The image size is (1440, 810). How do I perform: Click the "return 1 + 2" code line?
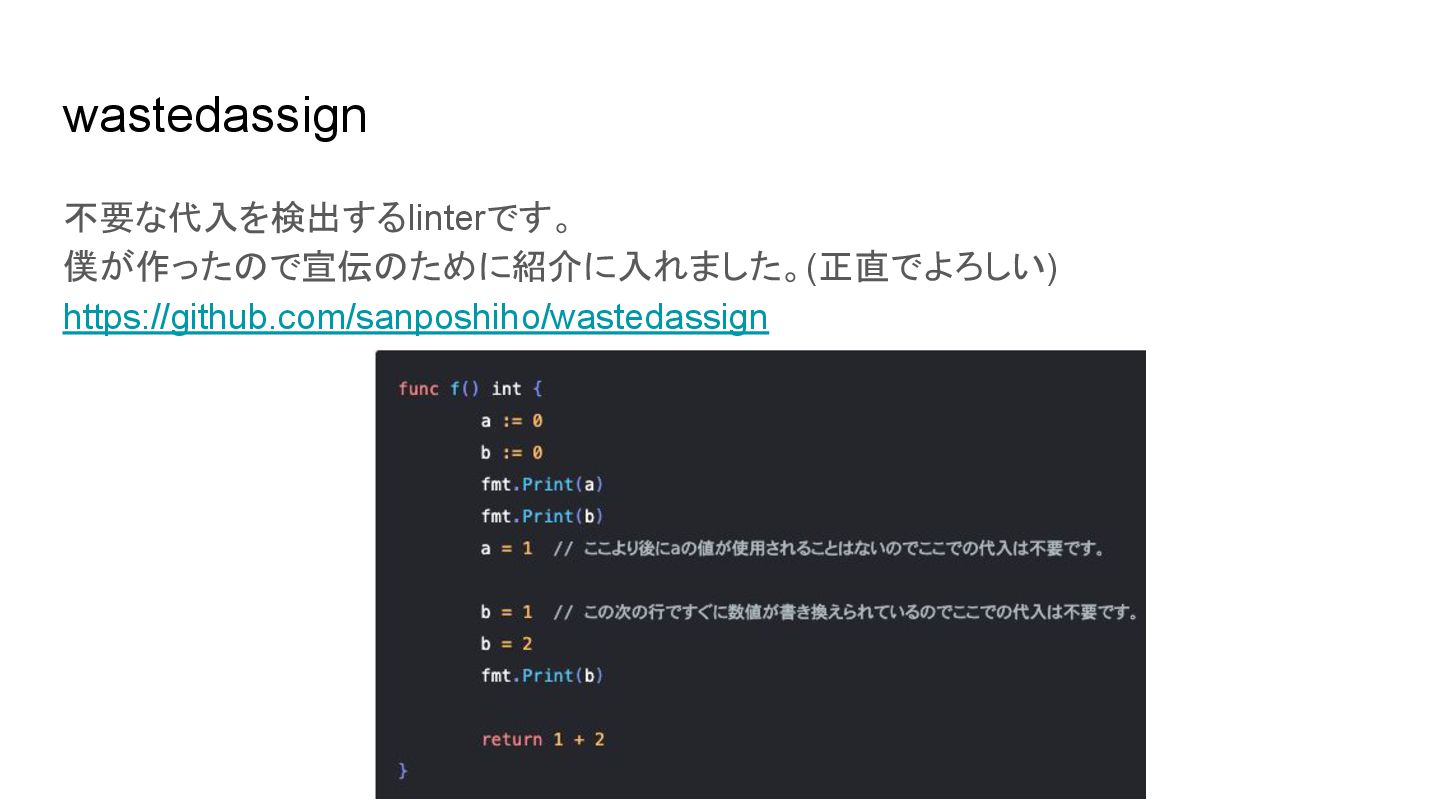(542, 740)
